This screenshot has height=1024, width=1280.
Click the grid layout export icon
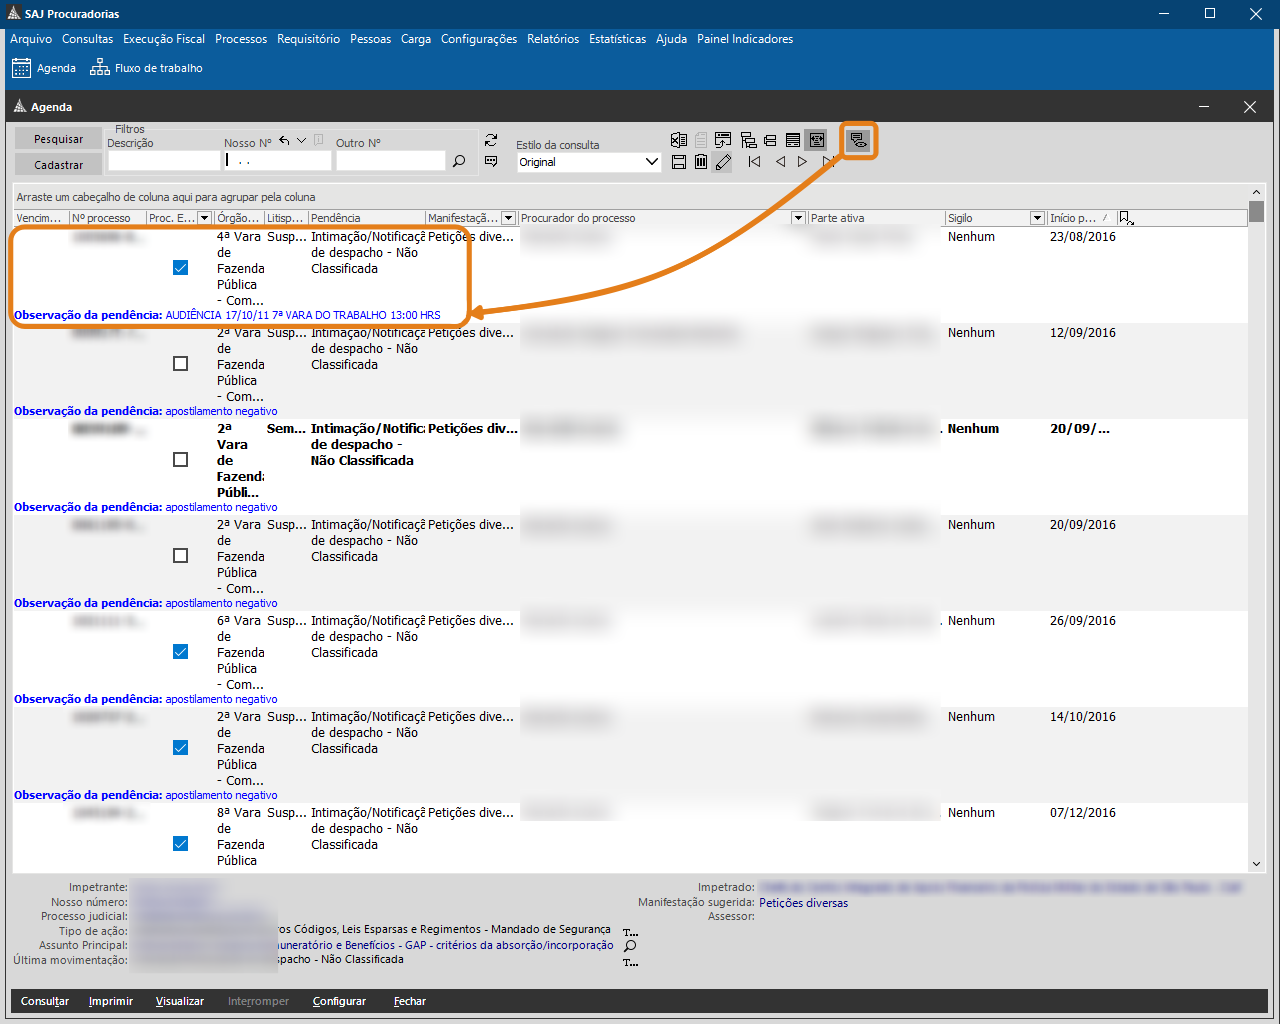723,140
